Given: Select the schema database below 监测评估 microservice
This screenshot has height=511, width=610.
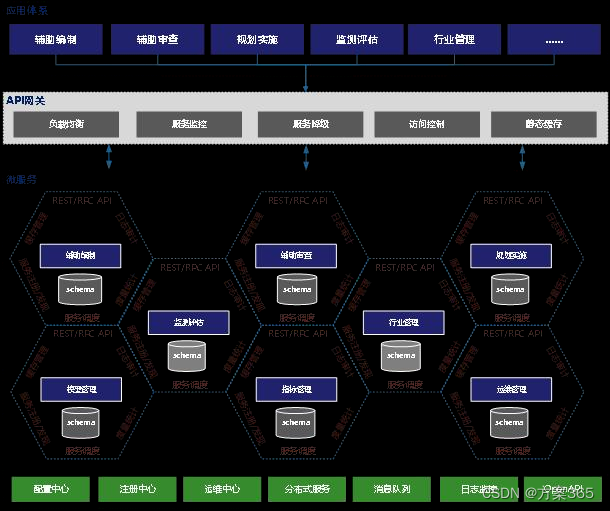Looking at the screenshot, I should (x=187, y=355).
